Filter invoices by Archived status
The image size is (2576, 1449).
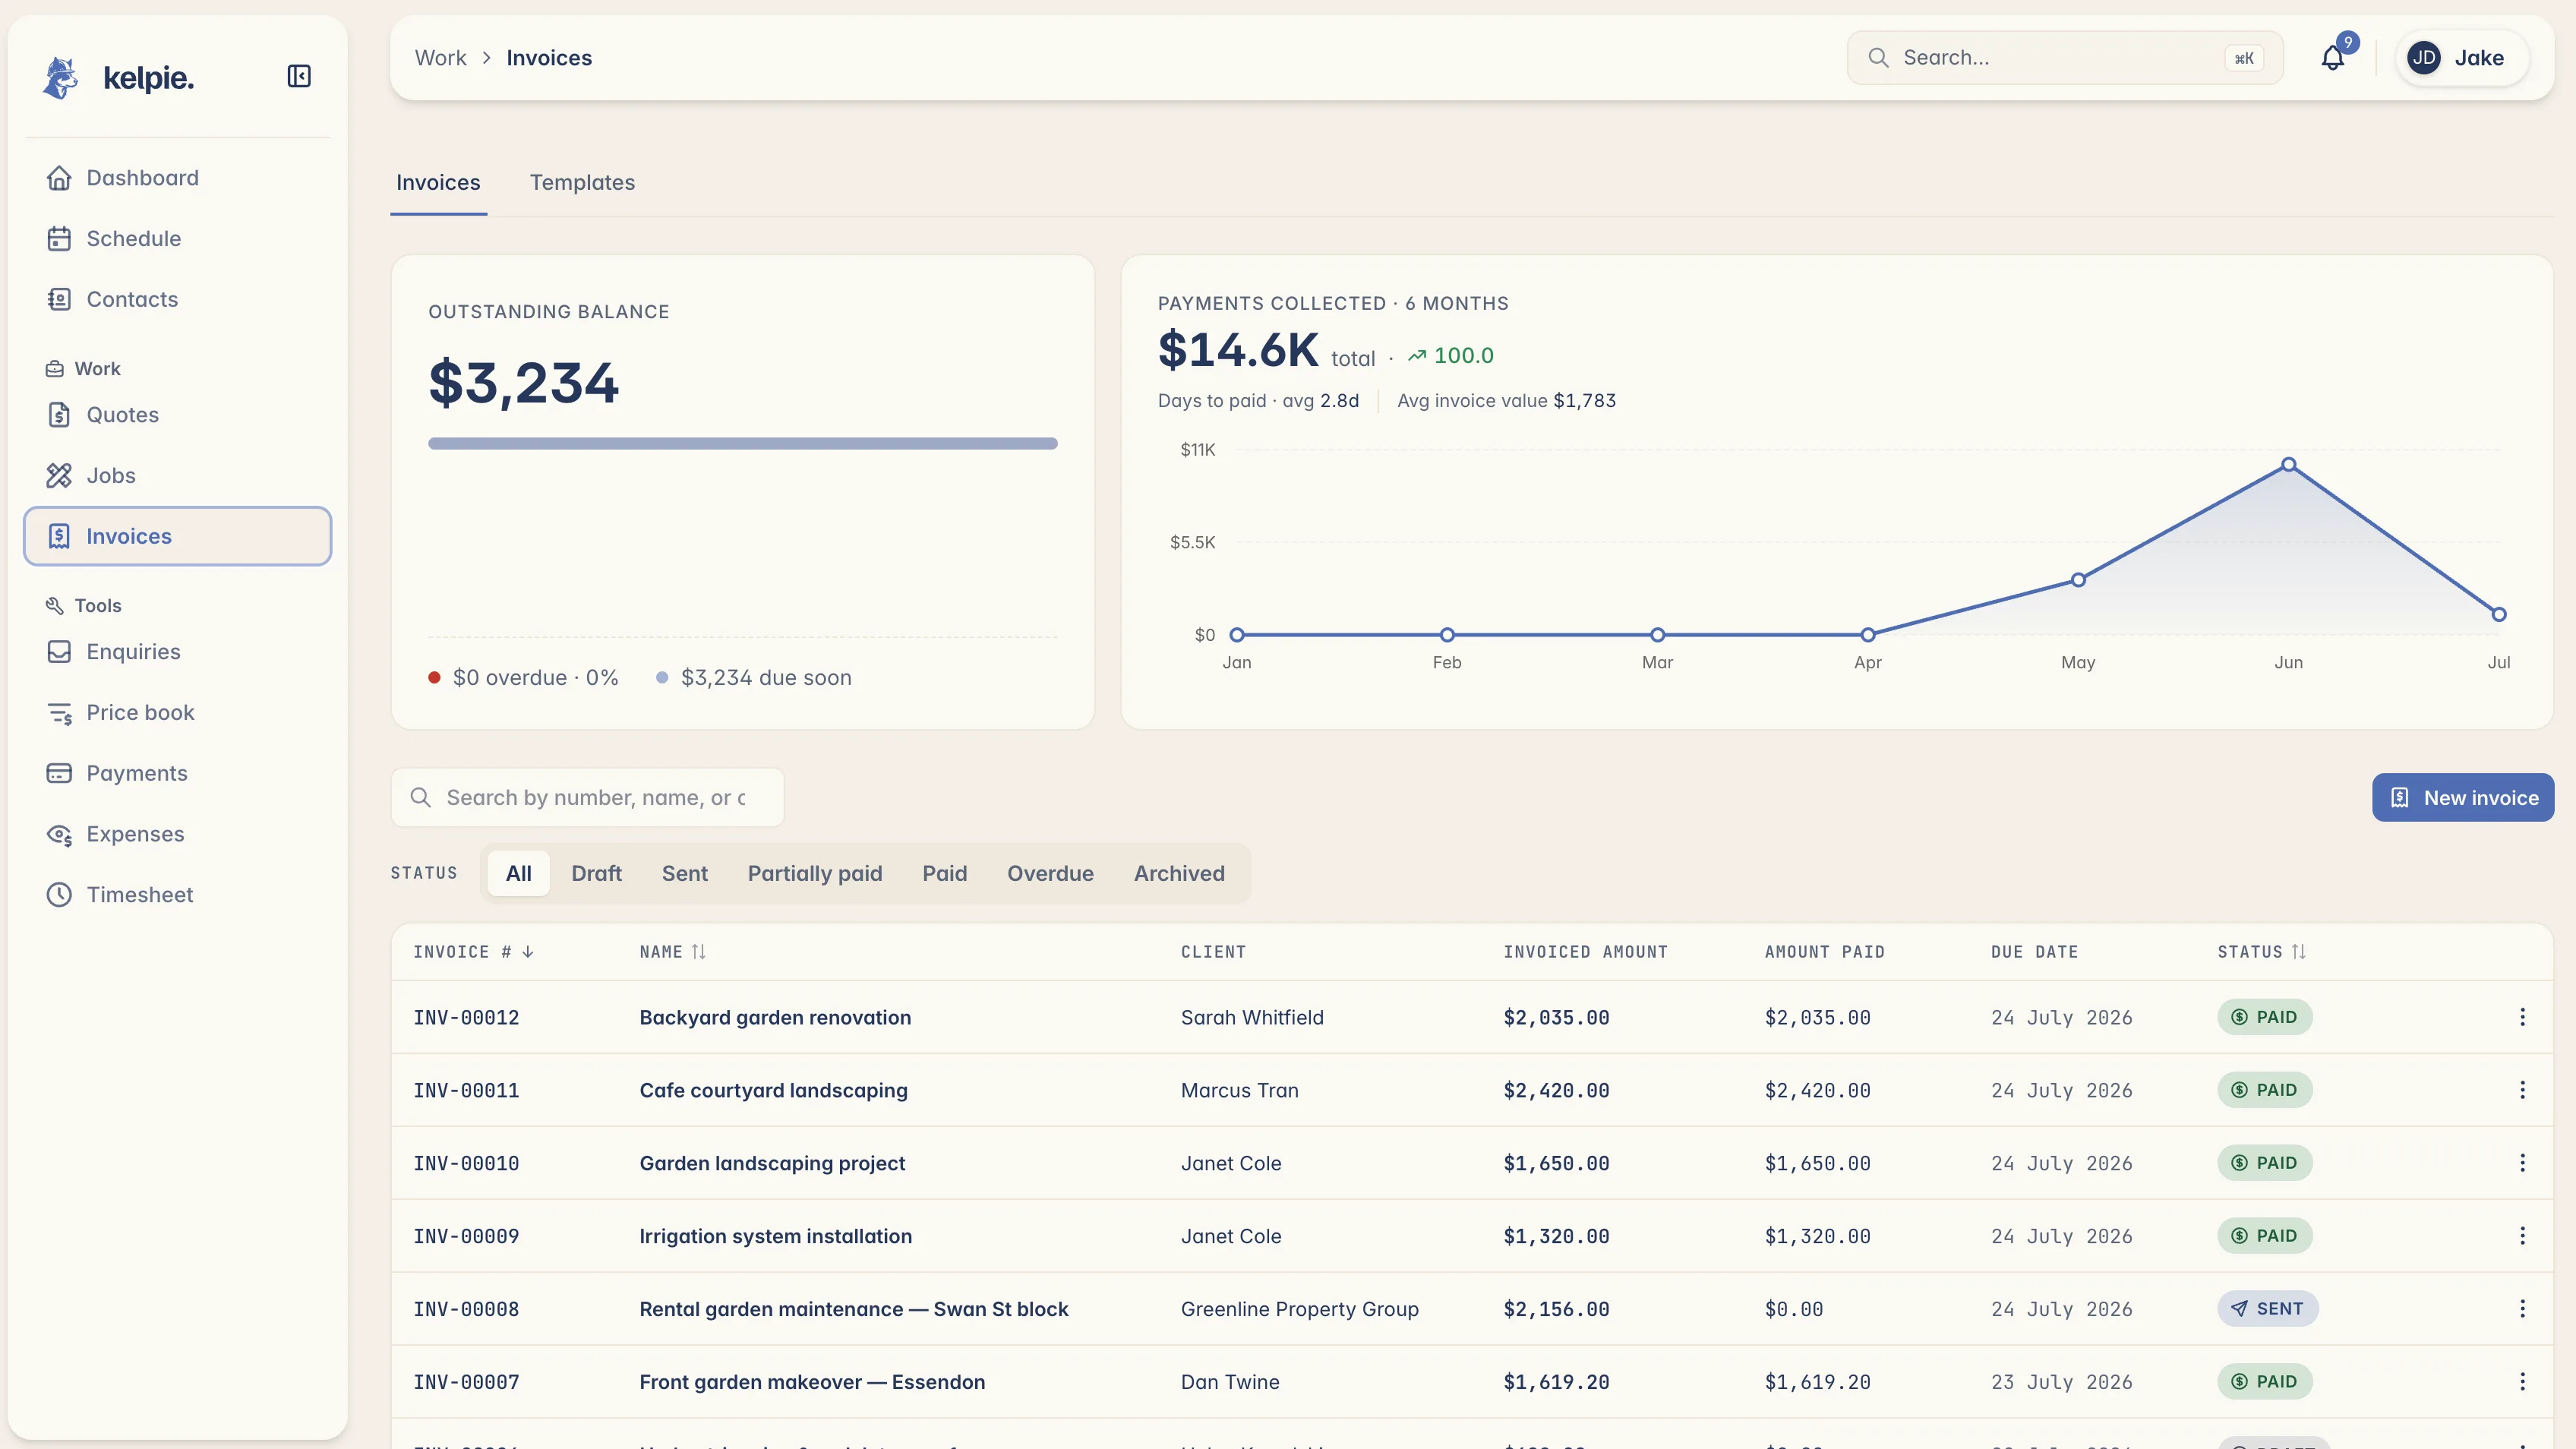pyautogui.click(x=1179, y=873)
